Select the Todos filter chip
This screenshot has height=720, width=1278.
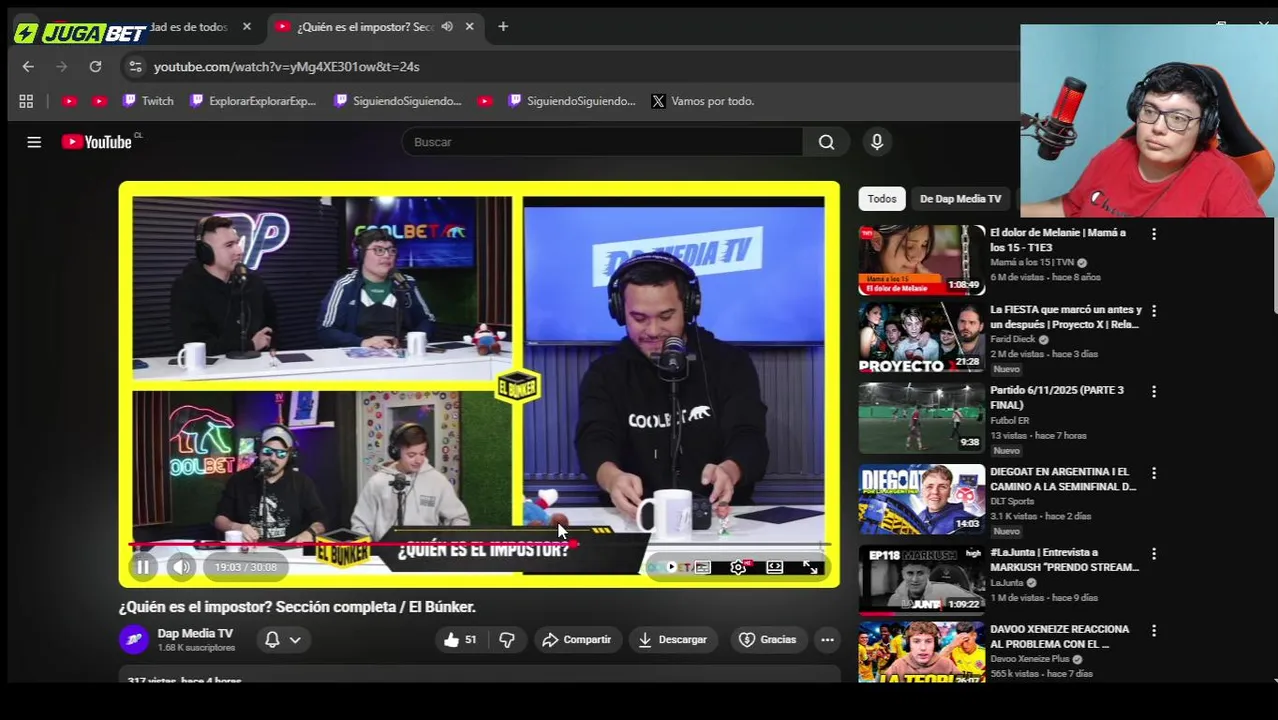(x=882, y=199)
